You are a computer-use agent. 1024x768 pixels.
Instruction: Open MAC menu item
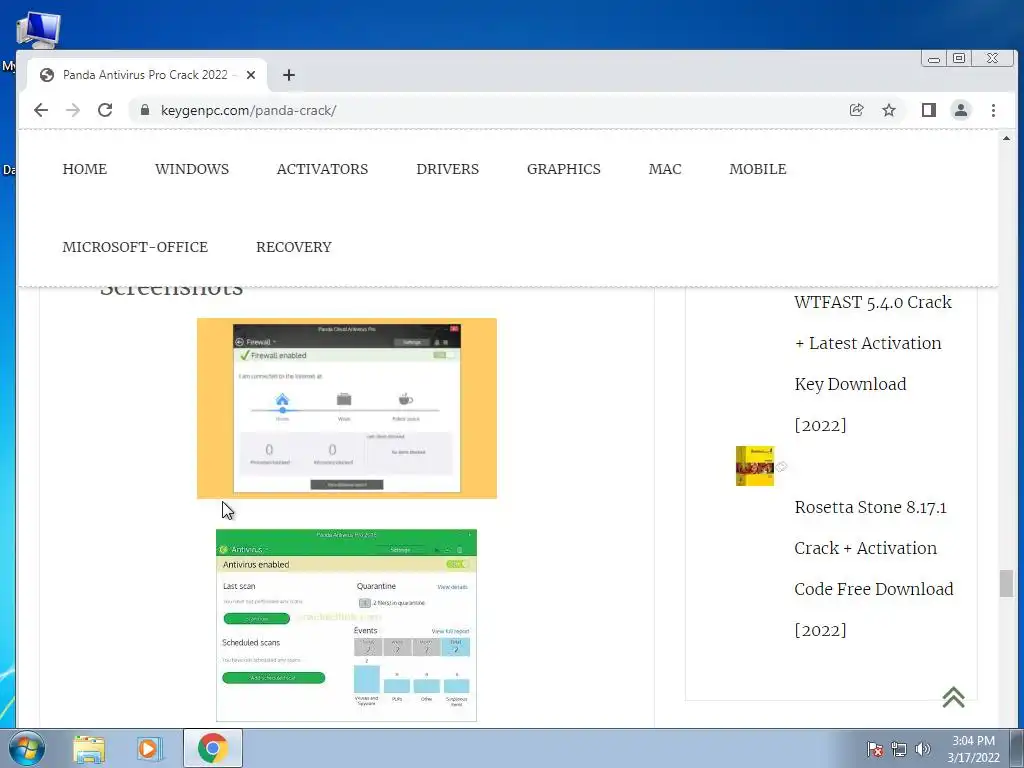click(665, 169)
